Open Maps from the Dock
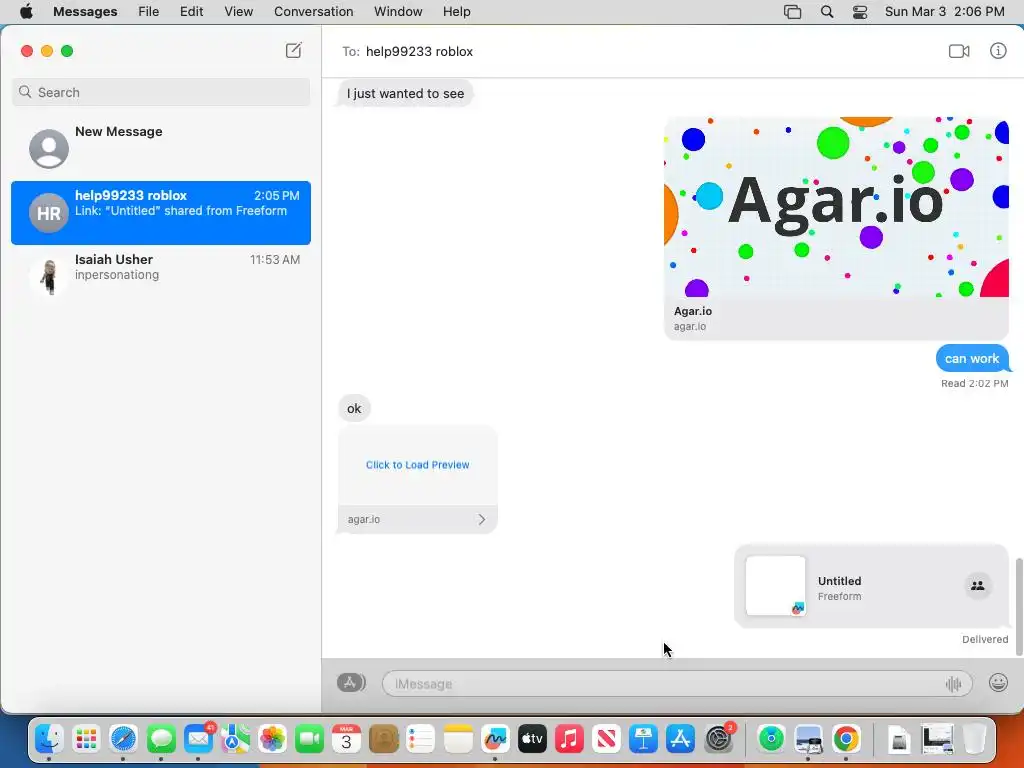 [x=235, y=739]
